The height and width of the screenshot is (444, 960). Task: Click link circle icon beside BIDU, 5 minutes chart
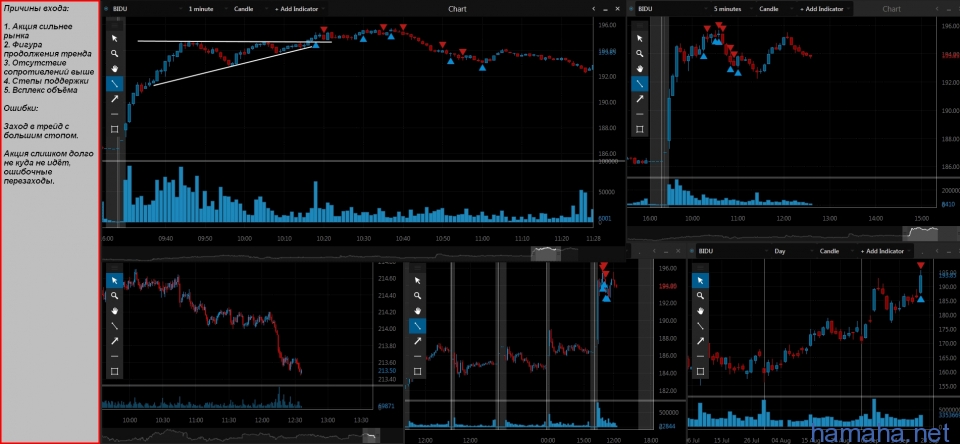(632, 9)
